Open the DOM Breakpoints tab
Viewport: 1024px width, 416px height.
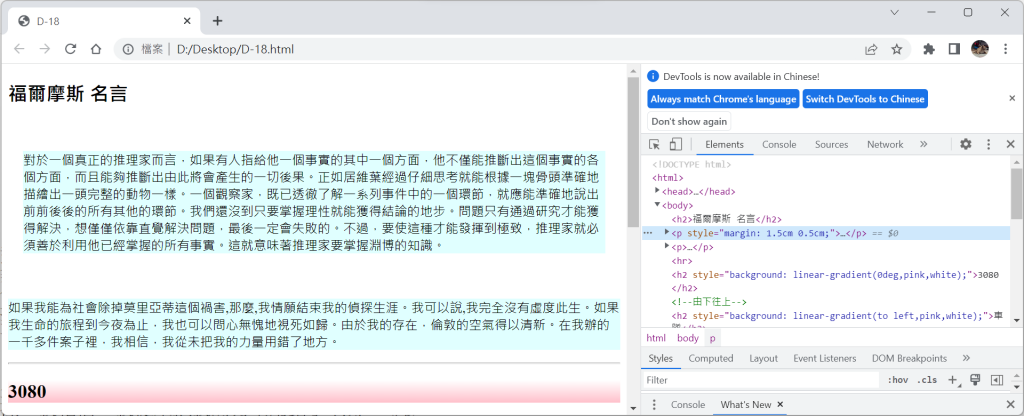[x=909, y=358]
